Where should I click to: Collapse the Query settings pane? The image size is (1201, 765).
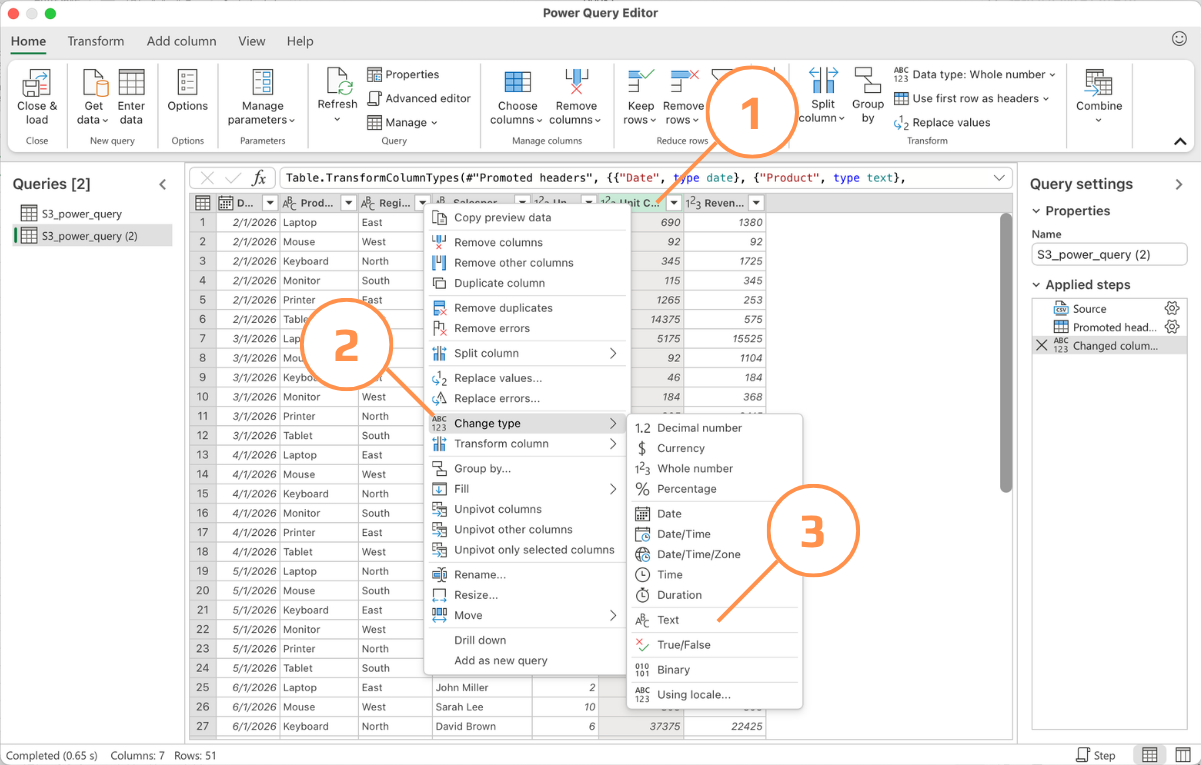[x=1179, y=184]
